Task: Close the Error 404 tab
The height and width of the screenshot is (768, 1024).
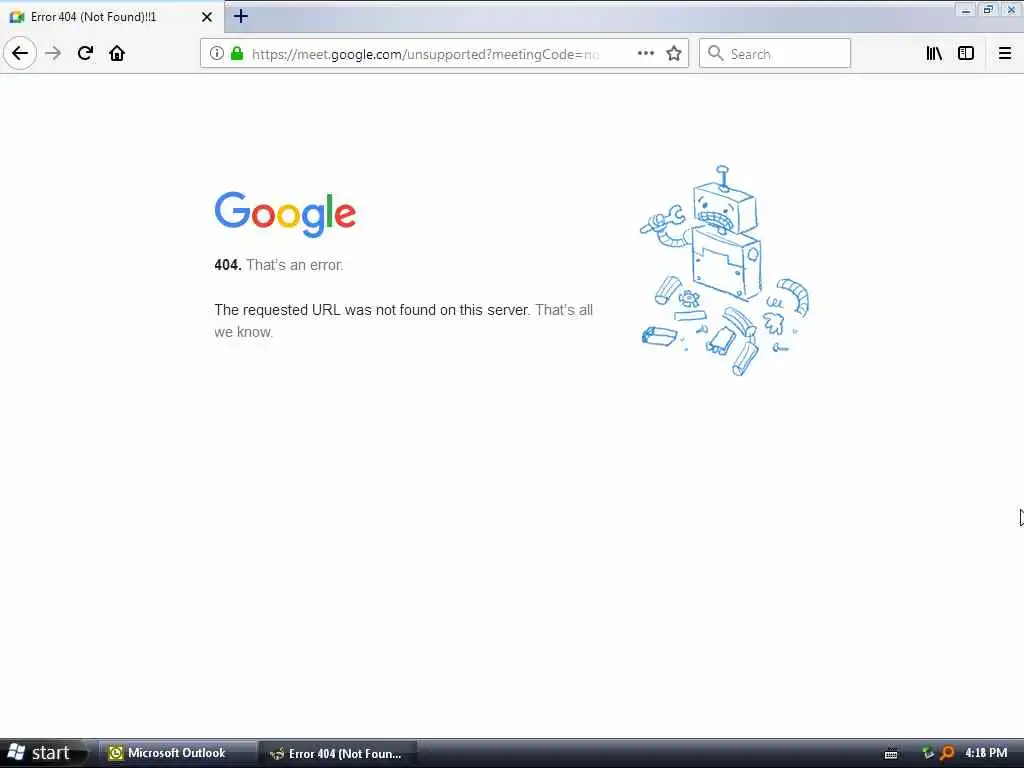Action: click(207, 17)
